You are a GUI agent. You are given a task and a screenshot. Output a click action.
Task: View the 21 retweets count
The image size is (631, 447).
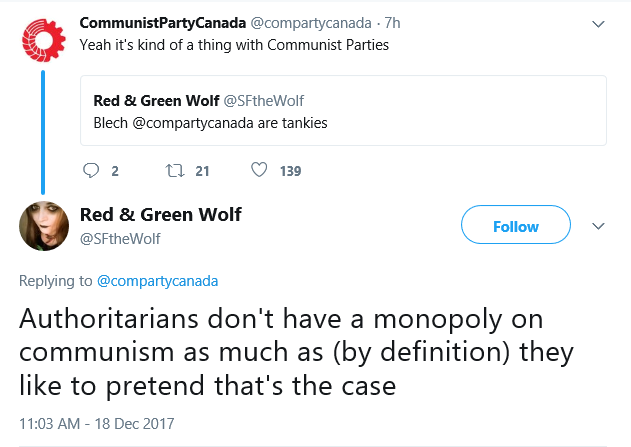click(x=202, y=171)
